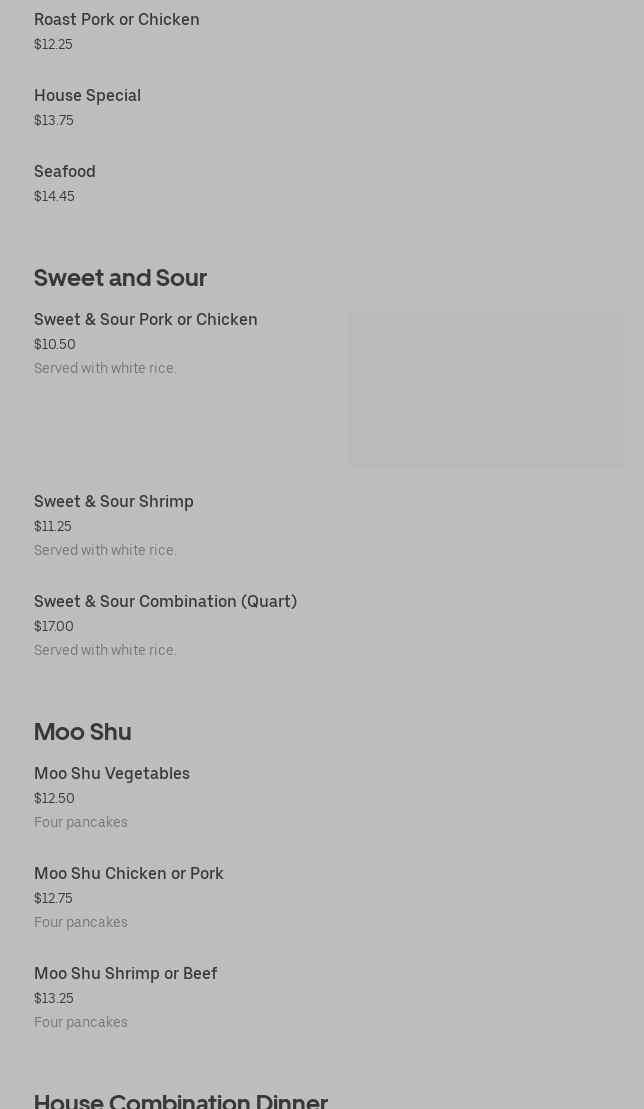Select the Sweet & Sour Shrimp item
644x1109 pixels.
point(114,502)
